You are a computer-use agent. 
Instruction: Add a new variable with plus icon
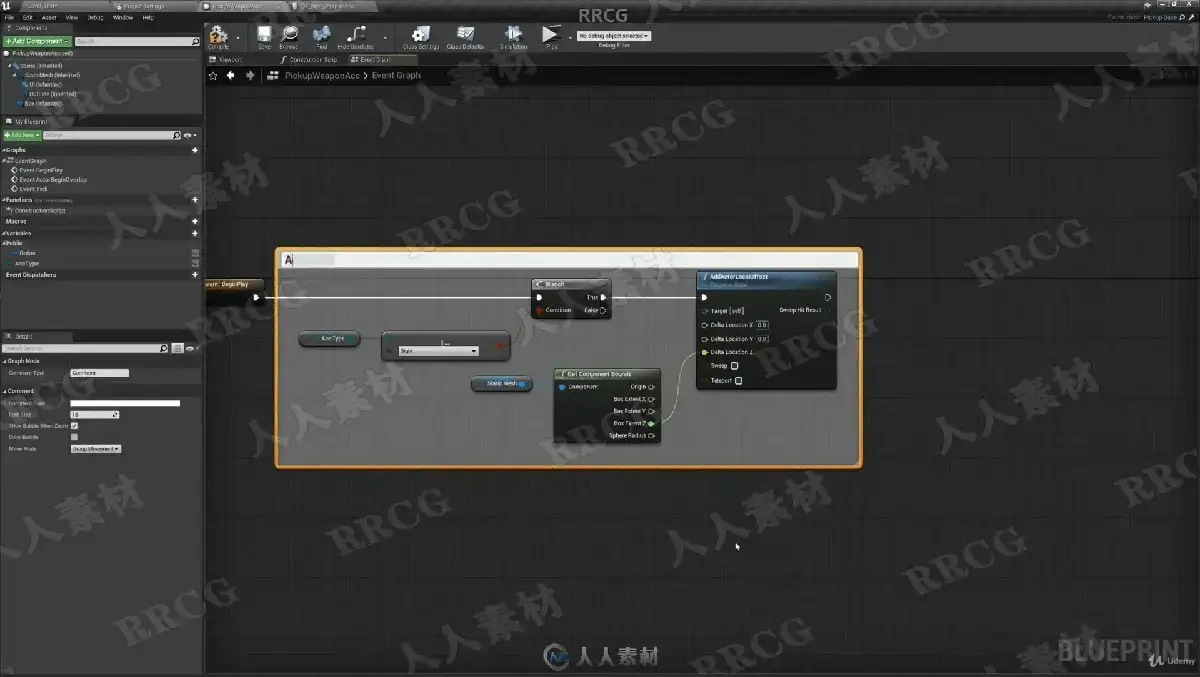point(195,233)
